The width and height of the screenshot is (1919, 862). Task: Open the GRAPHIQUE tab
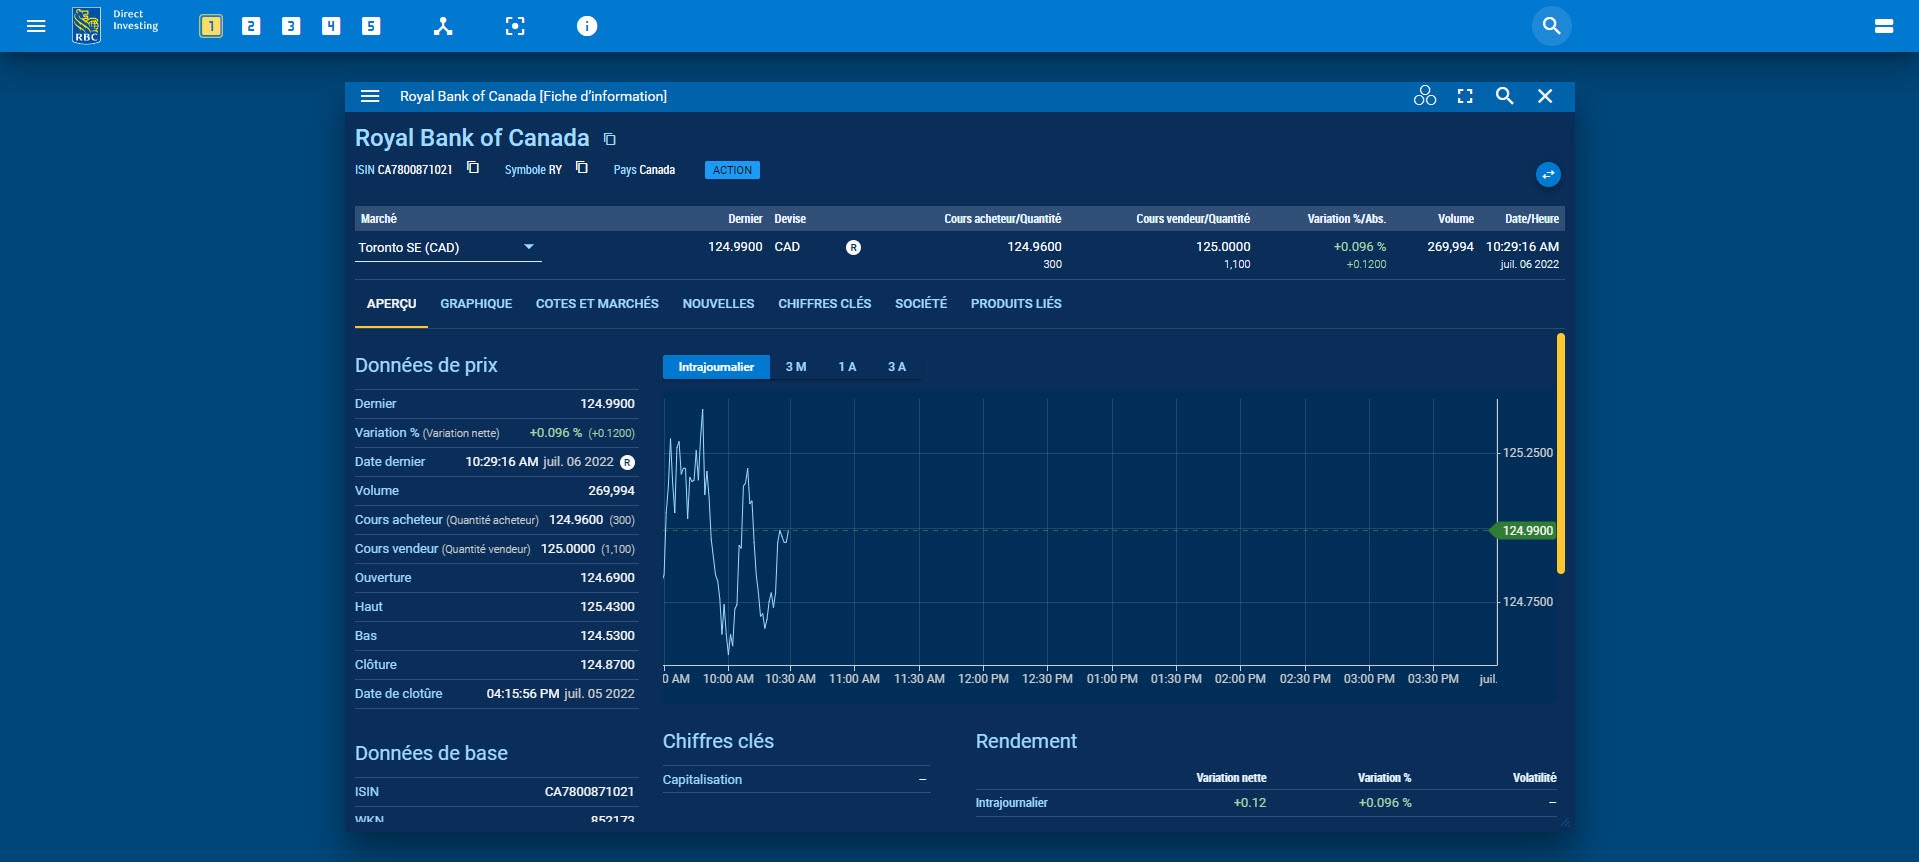click(476, 304)
